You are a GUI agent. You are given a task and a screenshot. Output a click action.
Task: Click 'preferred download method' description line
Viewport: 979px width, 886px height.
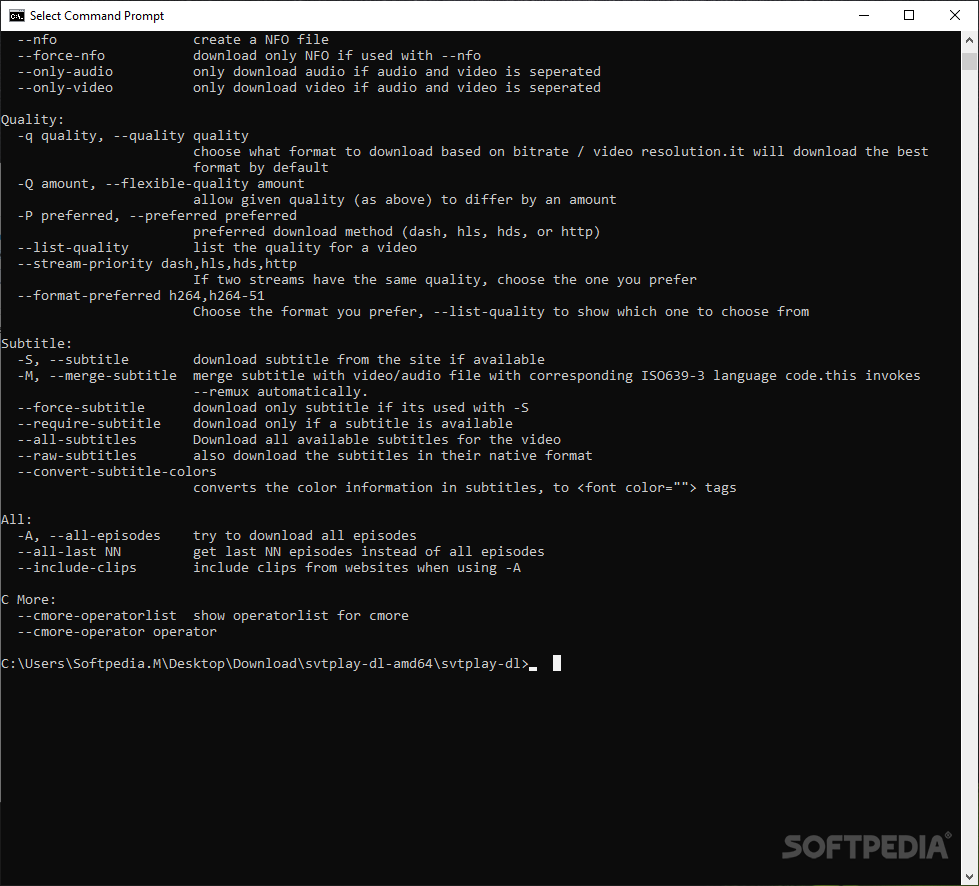(x=396, y=232)
